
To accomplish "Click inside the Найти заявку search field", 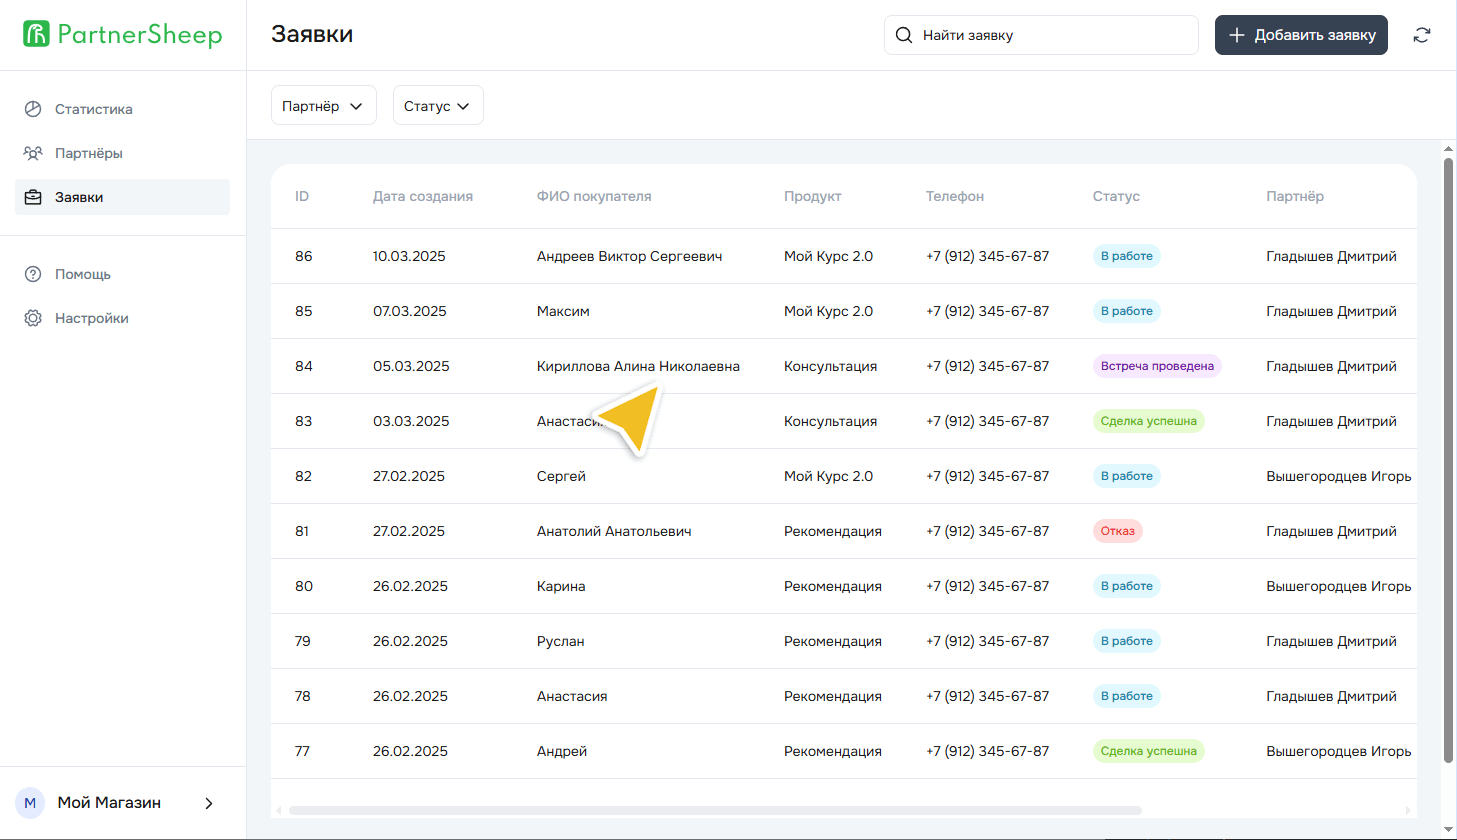I will [x=1040, y=34].
